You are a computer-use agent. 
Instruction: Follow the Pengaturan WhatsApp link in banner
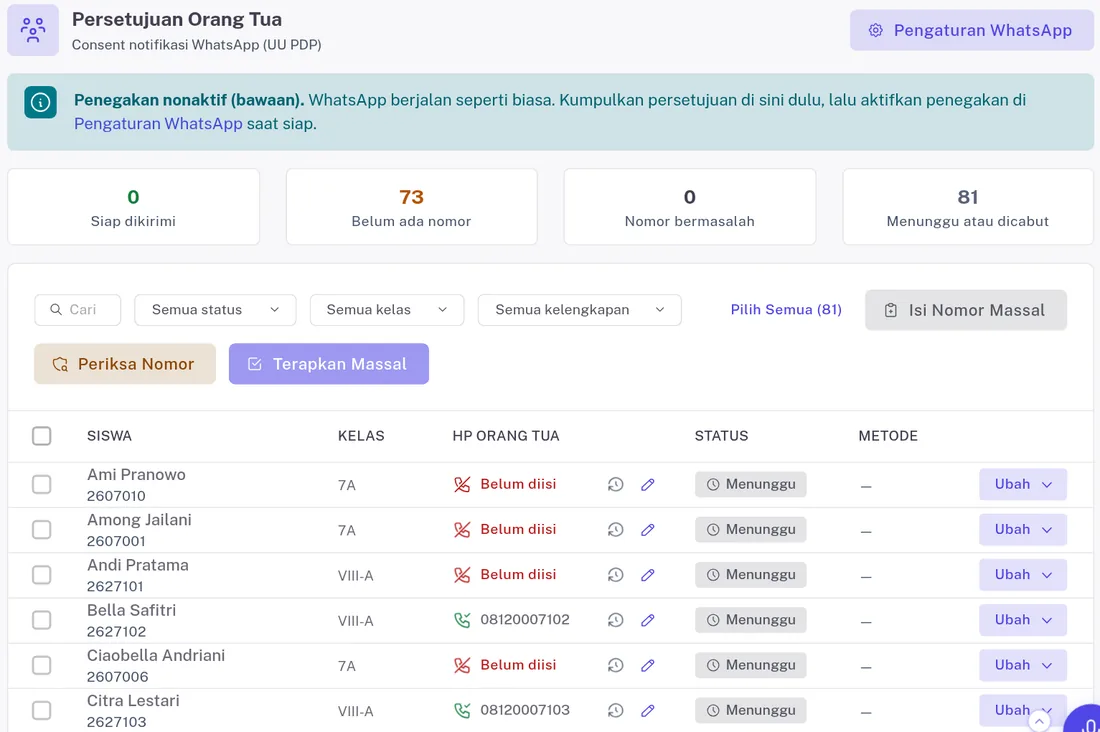tap(158, 124)
